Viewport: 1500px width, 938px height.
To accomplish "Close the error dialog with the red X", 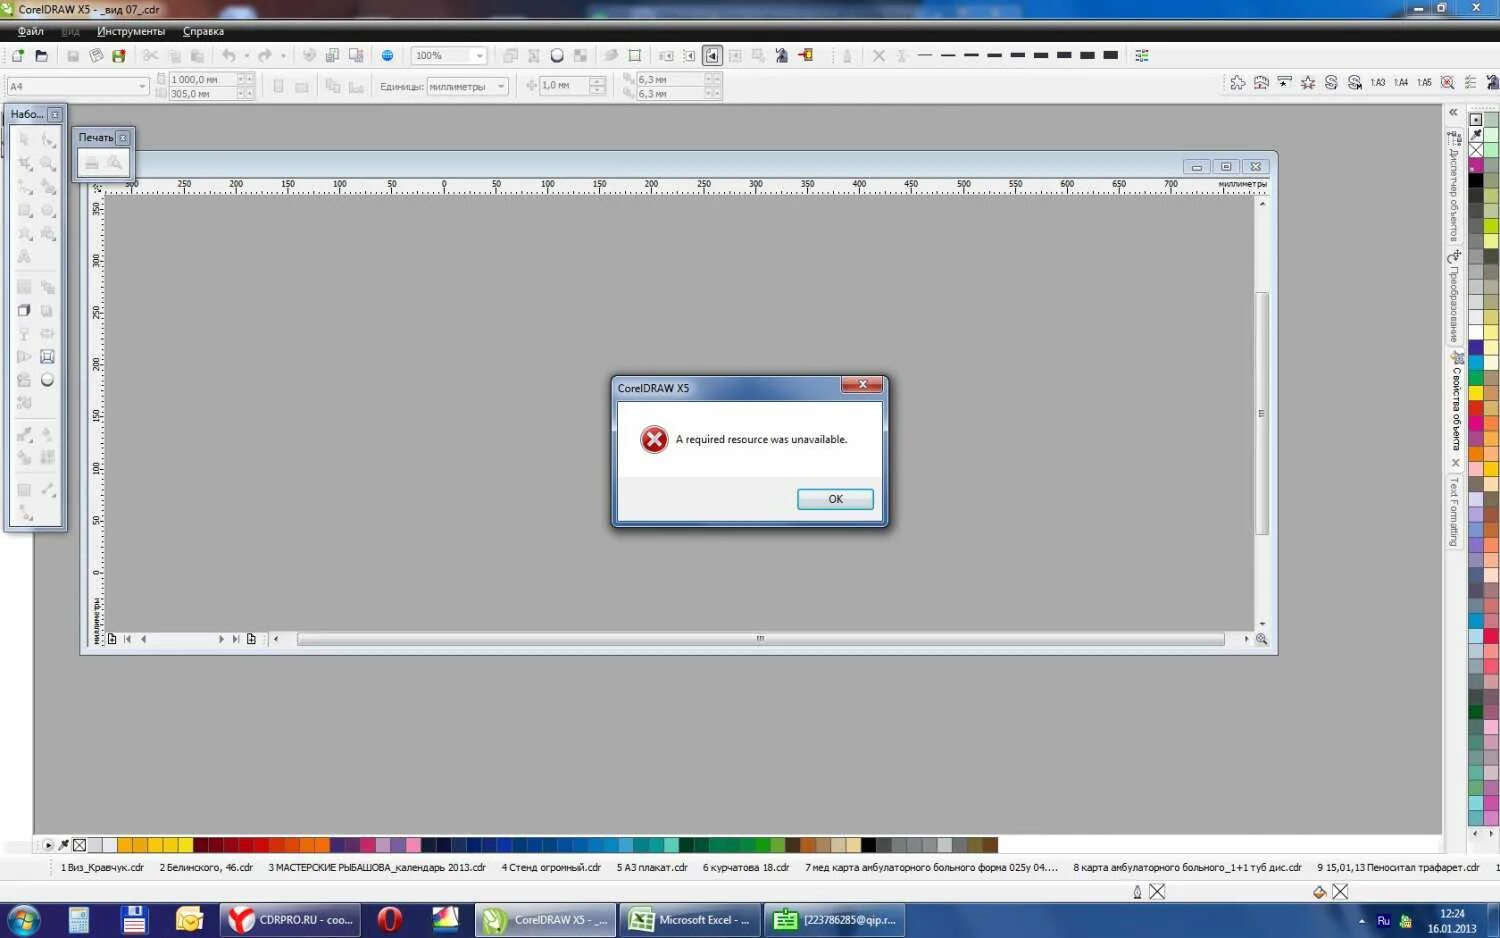I will pos(862,385).
